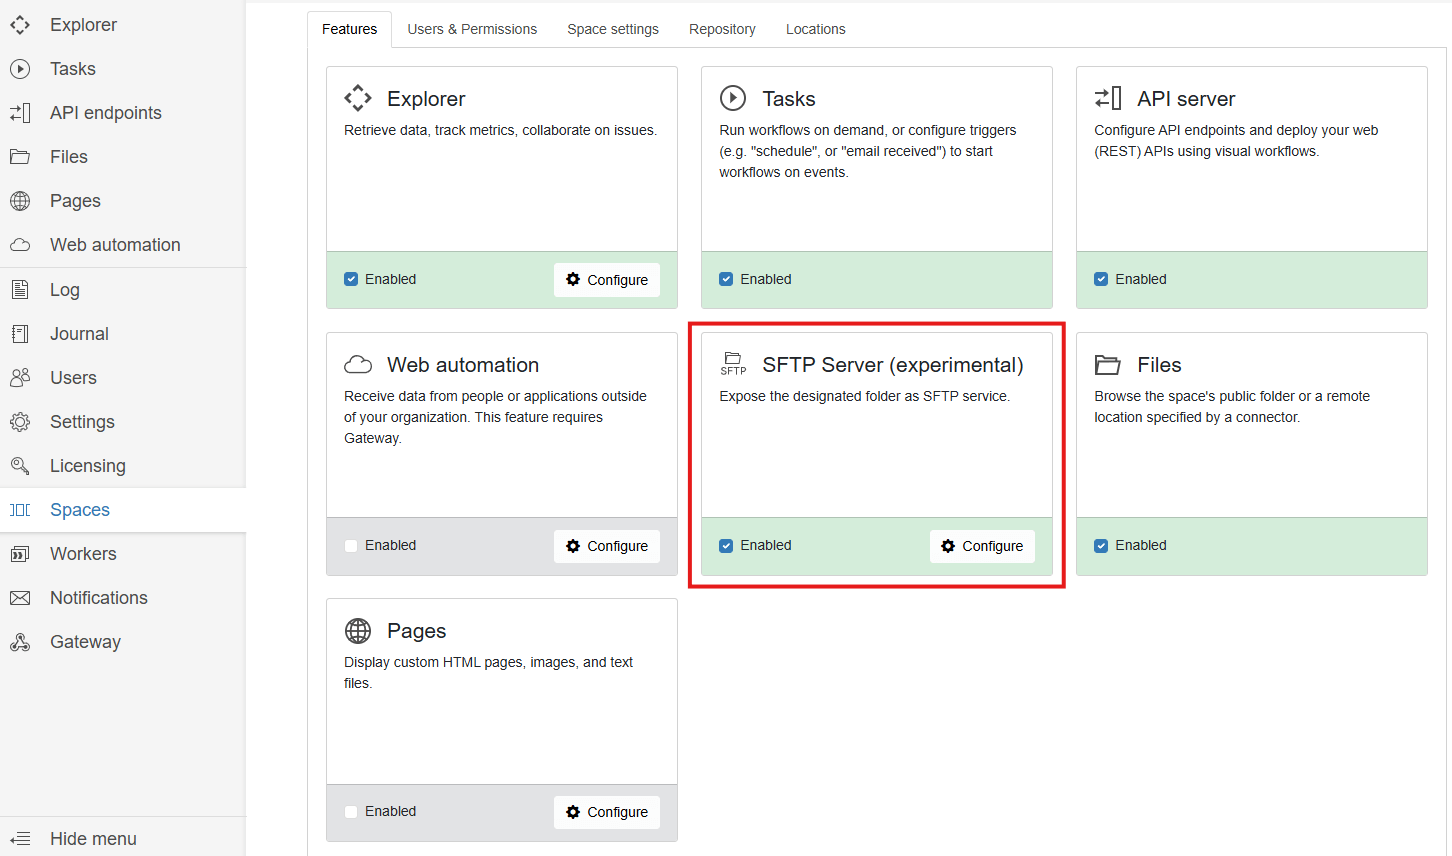The image size is (1452, 856).
Task: Disable the API server Enabled checkbox
Action: pyautogui.click(x=1101, y=280)
